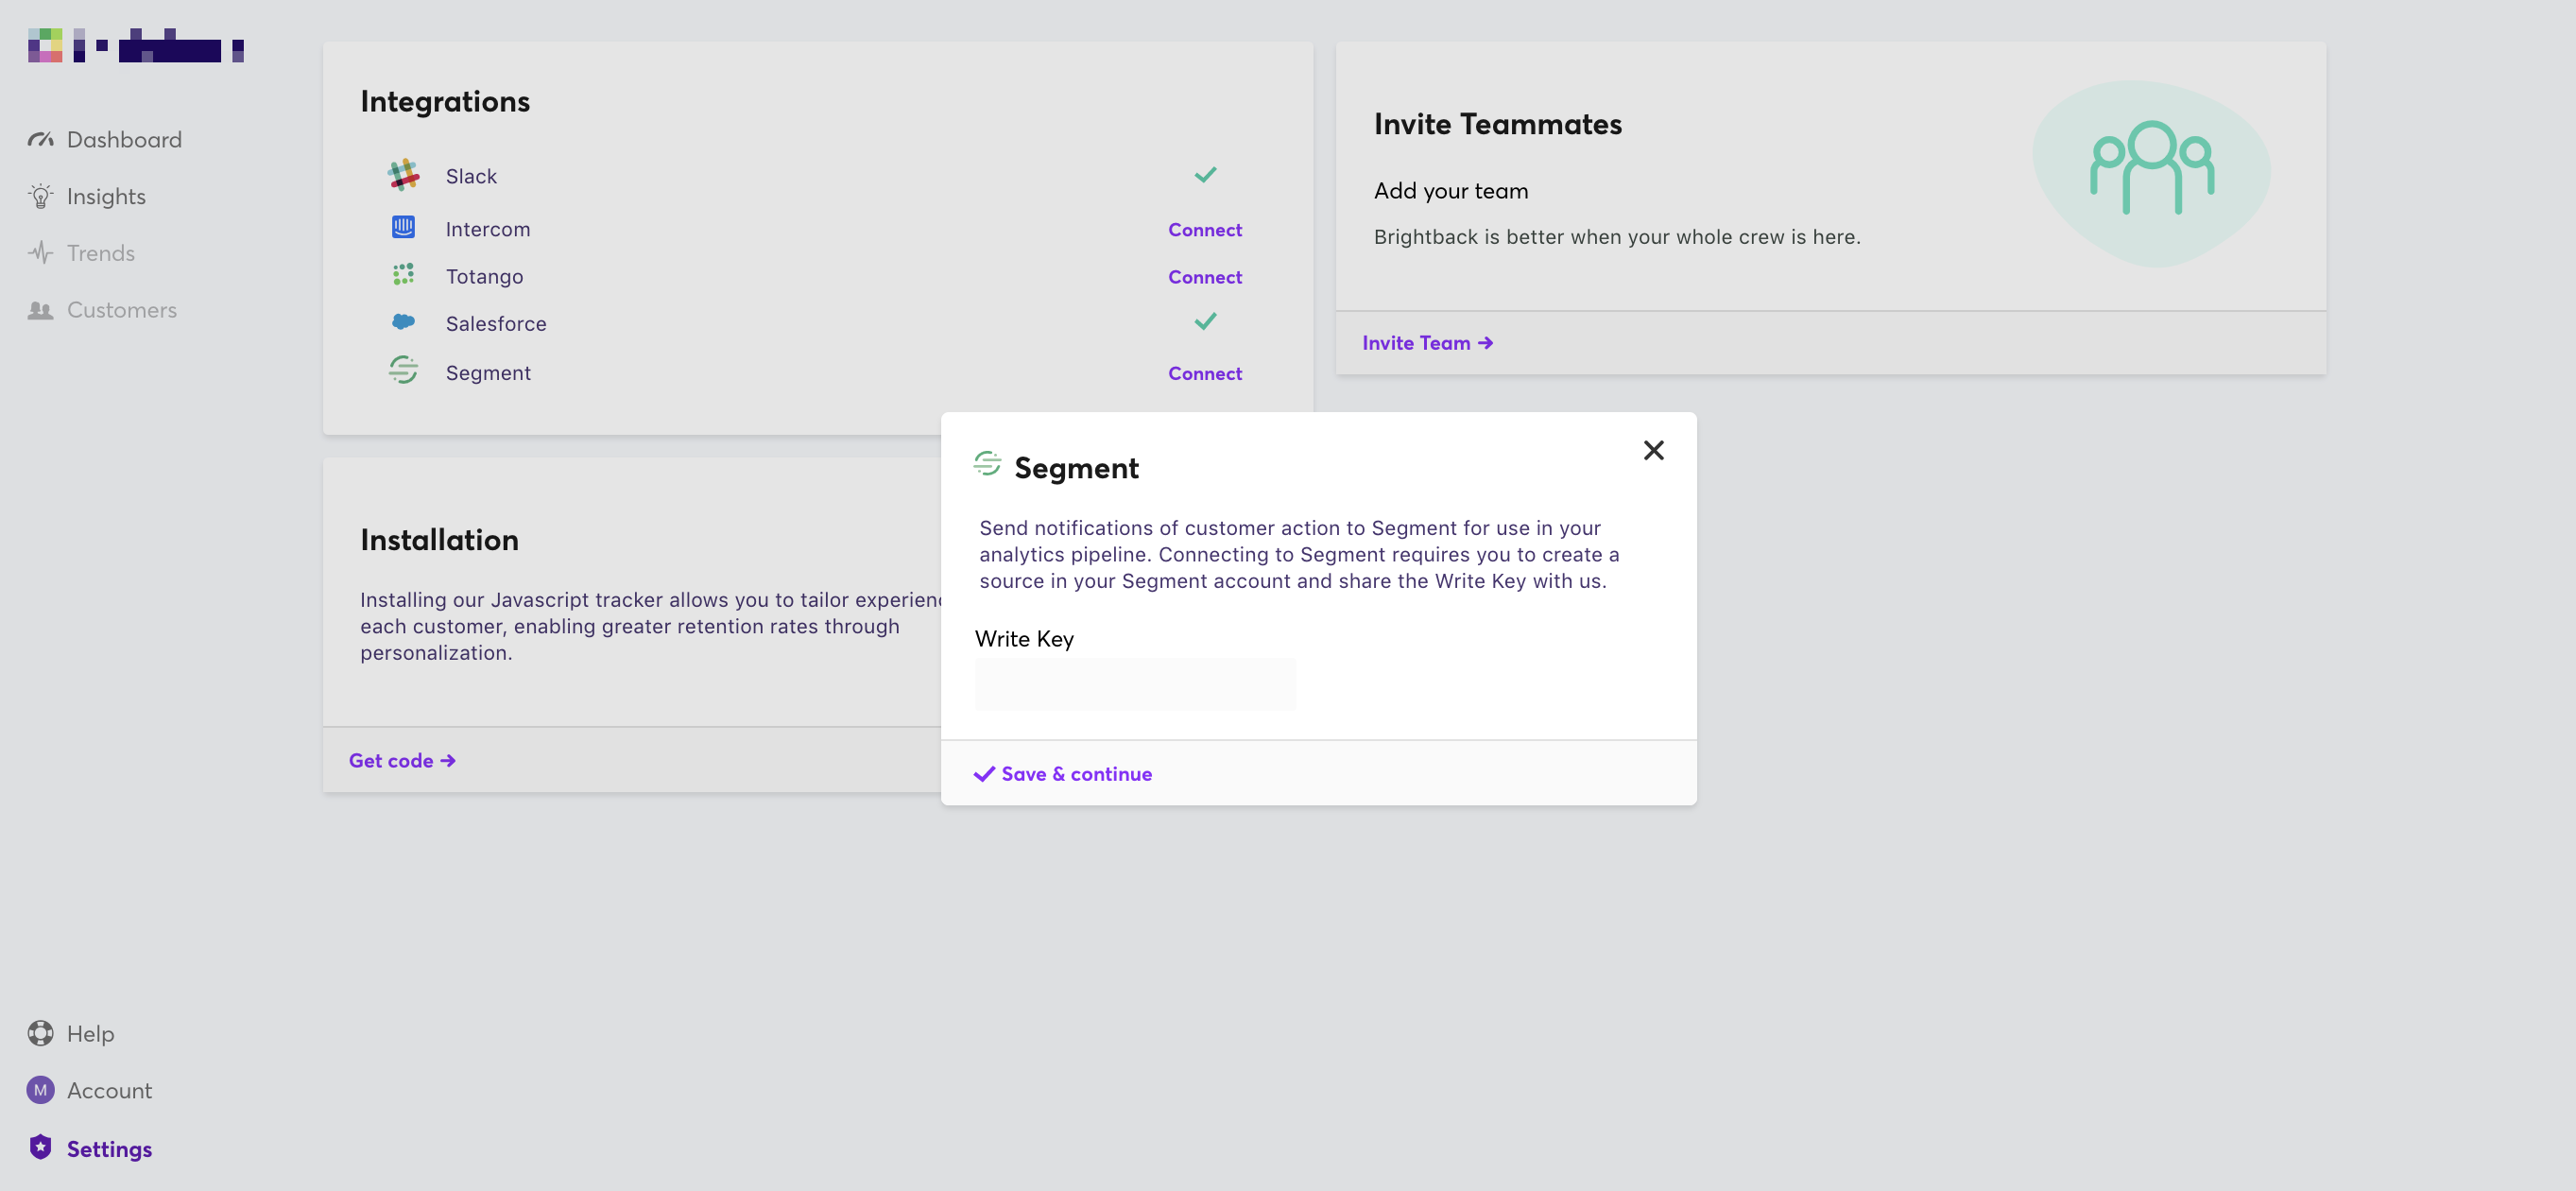Click Get code link
Screen dimensions: 2576x1191
tap(402, 761)
